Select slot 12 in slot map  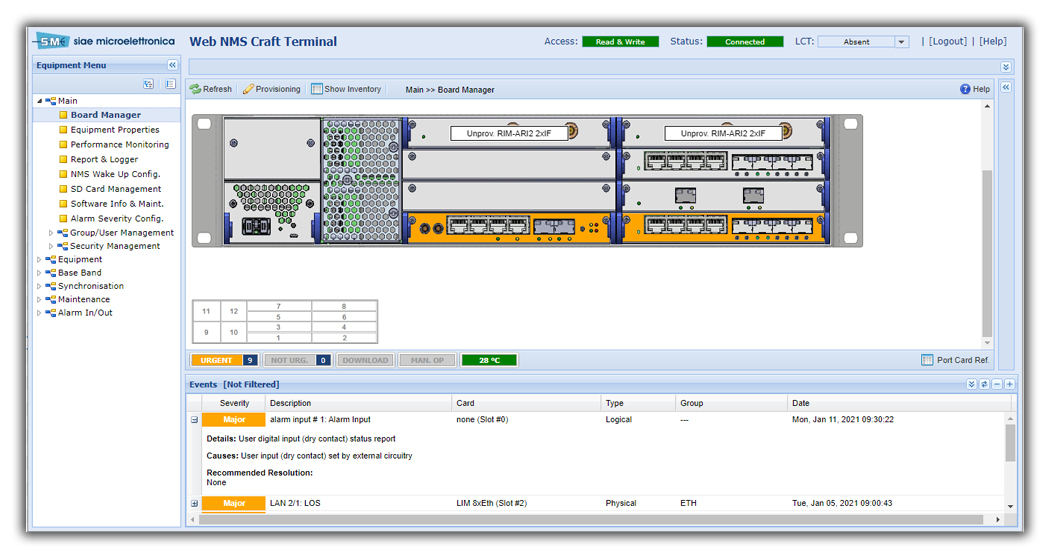pyautogui.click(x=234, y=312)
